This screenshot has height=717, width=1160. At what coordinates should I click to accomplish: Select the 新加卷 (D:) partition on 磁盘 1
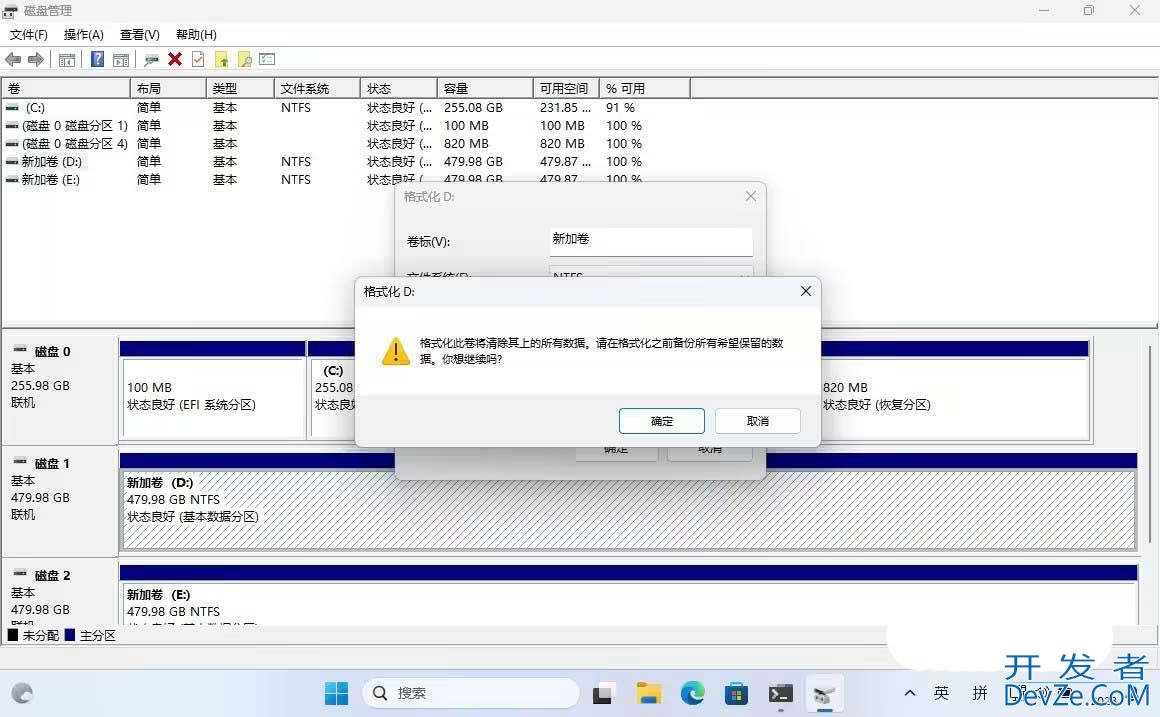pos(628,510)
